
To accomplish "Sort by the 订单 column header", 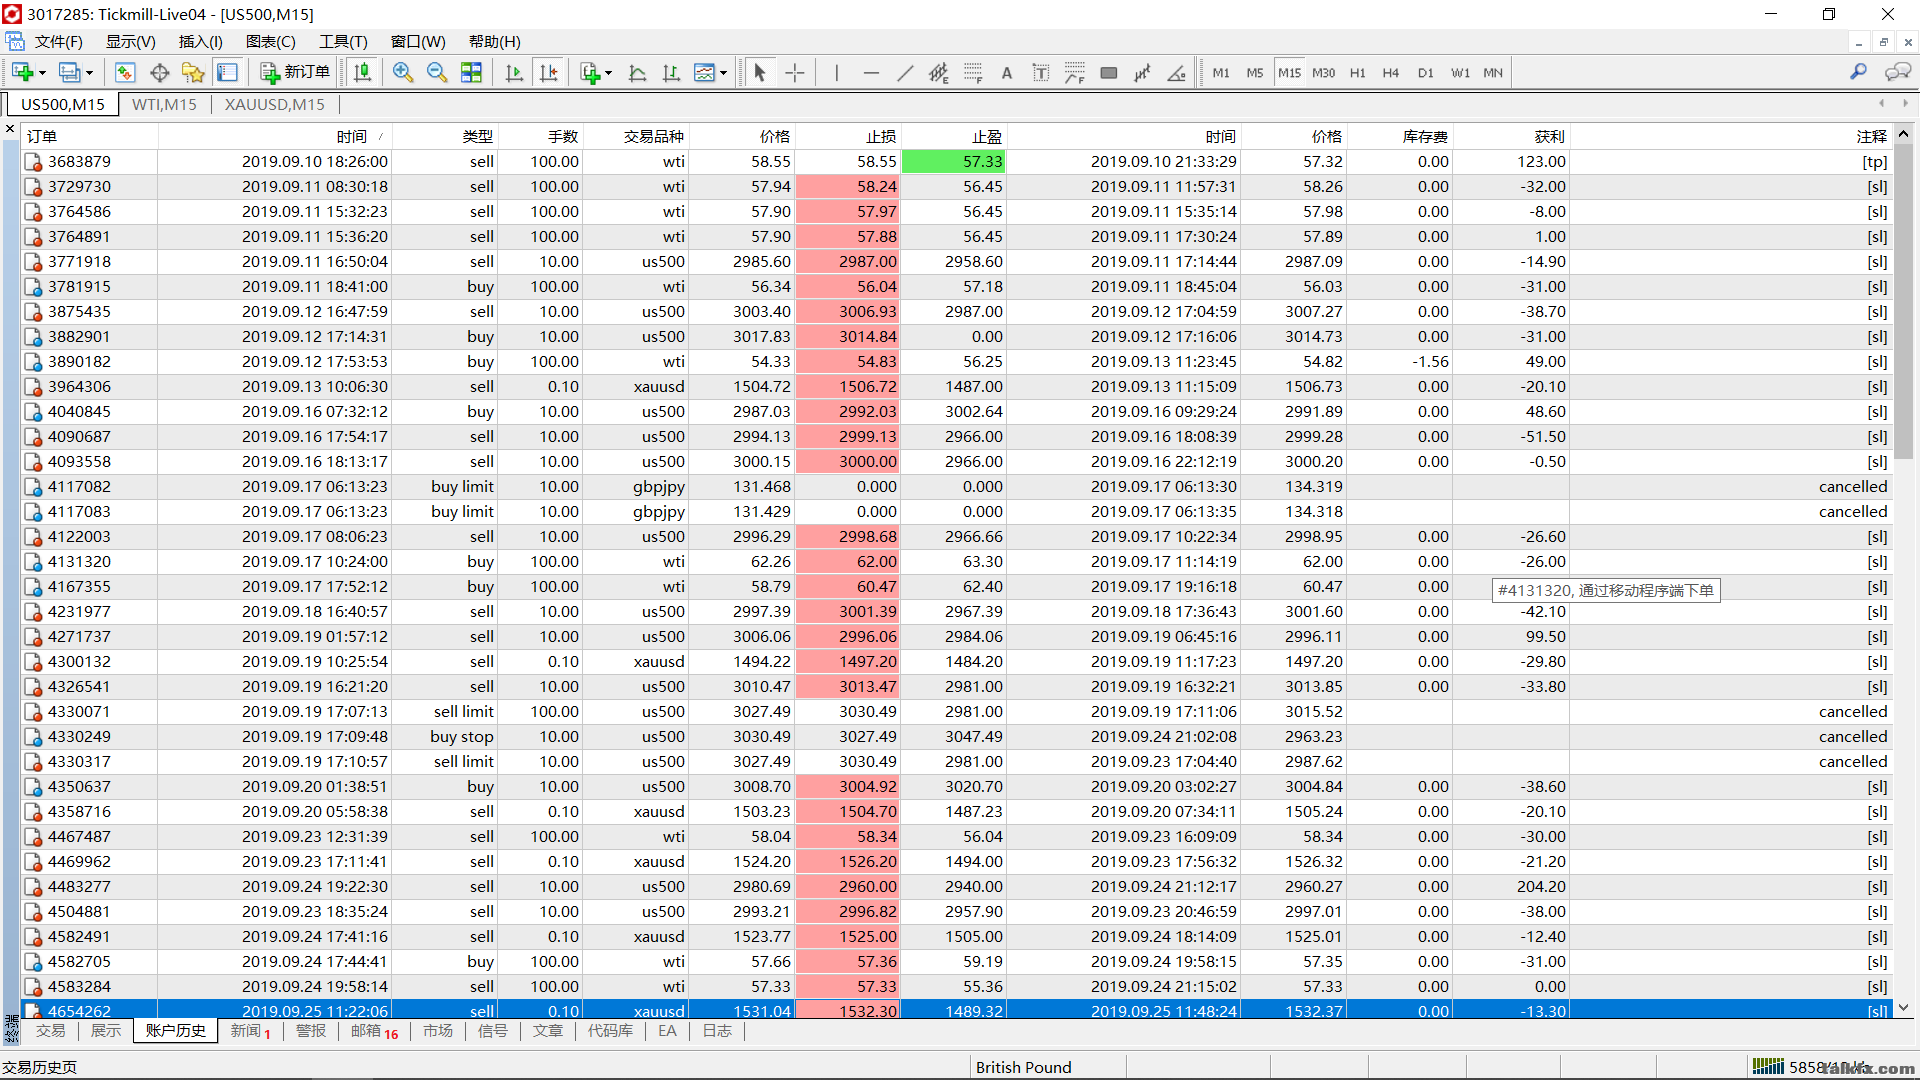I will click(89, 136).
